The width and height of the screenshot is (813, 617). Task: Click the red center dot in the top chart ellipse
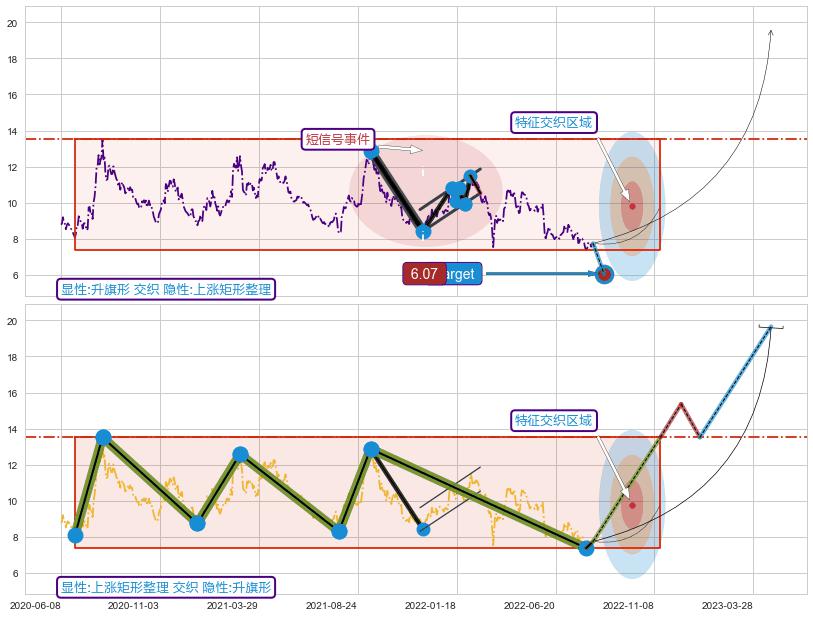point(632,206)
